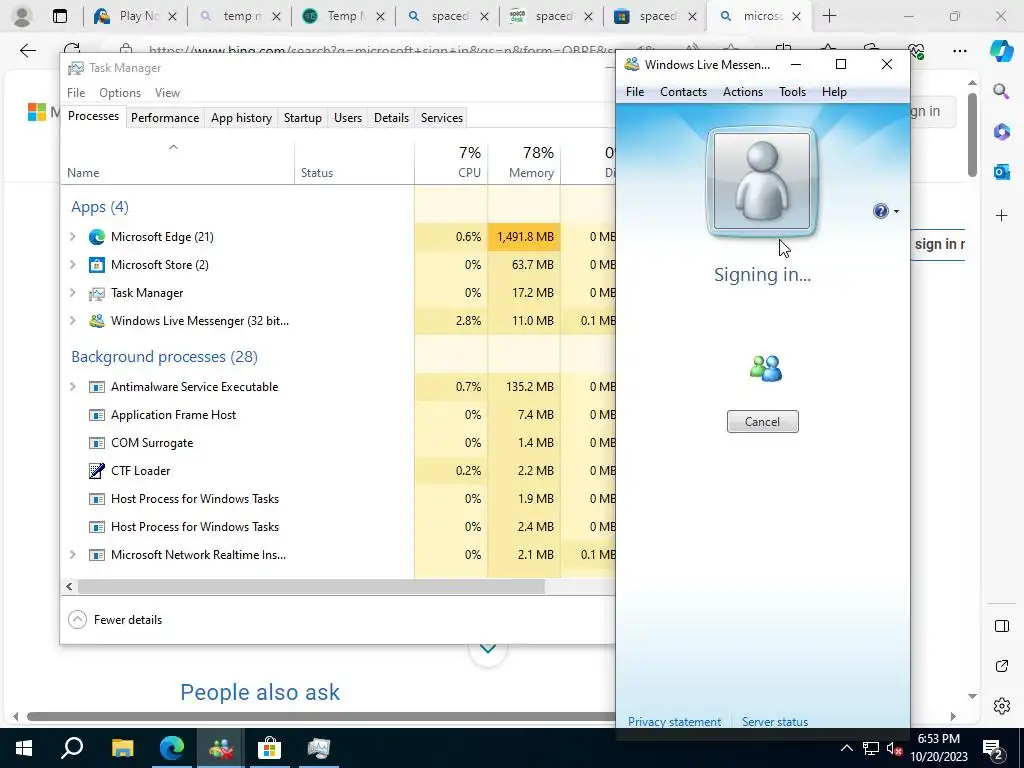Click the muted volume tray icon
Viewport: 1024px width, 768px height.
click(894, 748)
